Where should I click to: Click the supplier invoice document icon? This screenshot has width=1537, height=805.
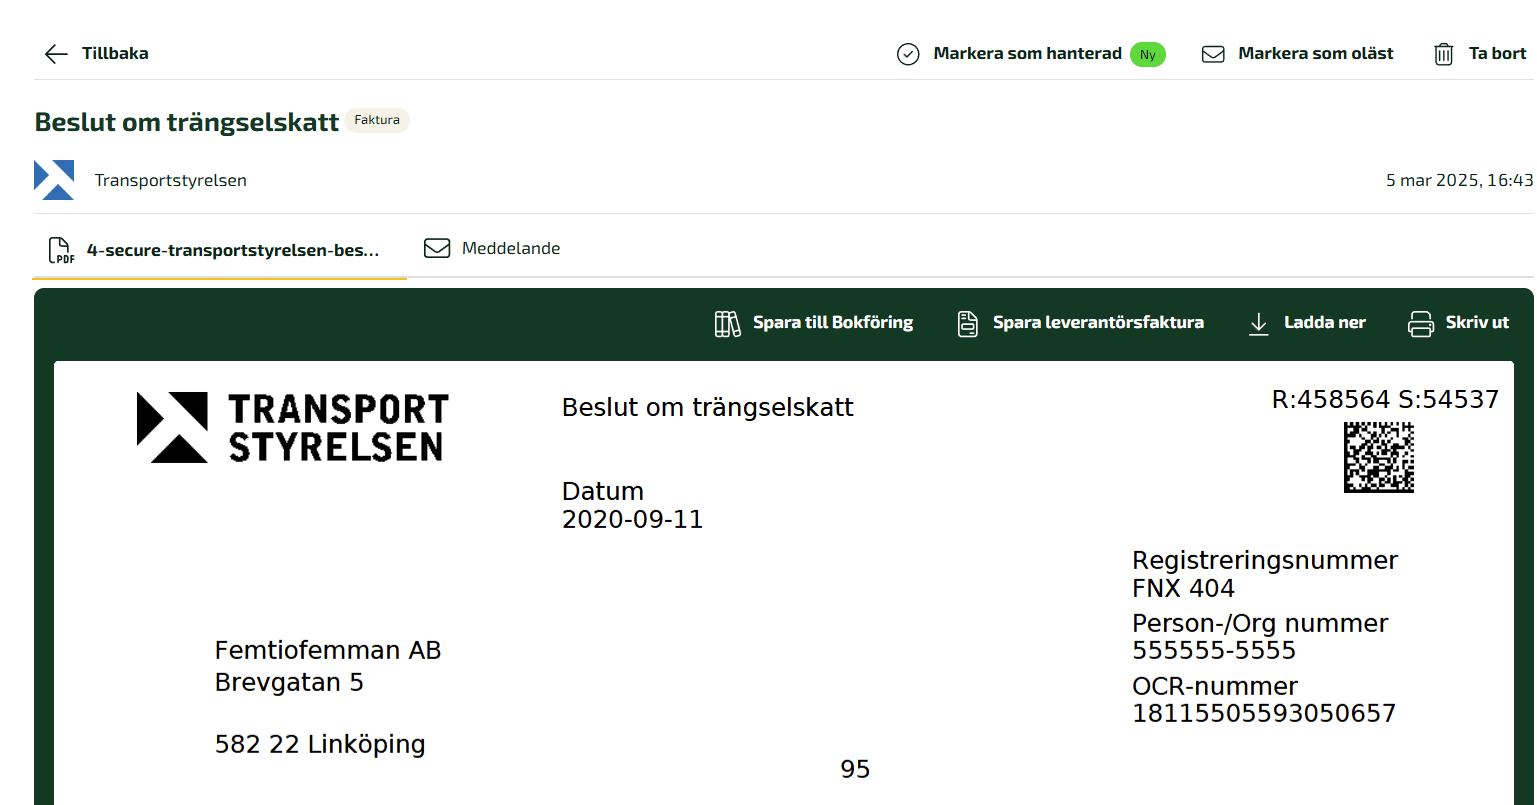click(x=967, y=323)
